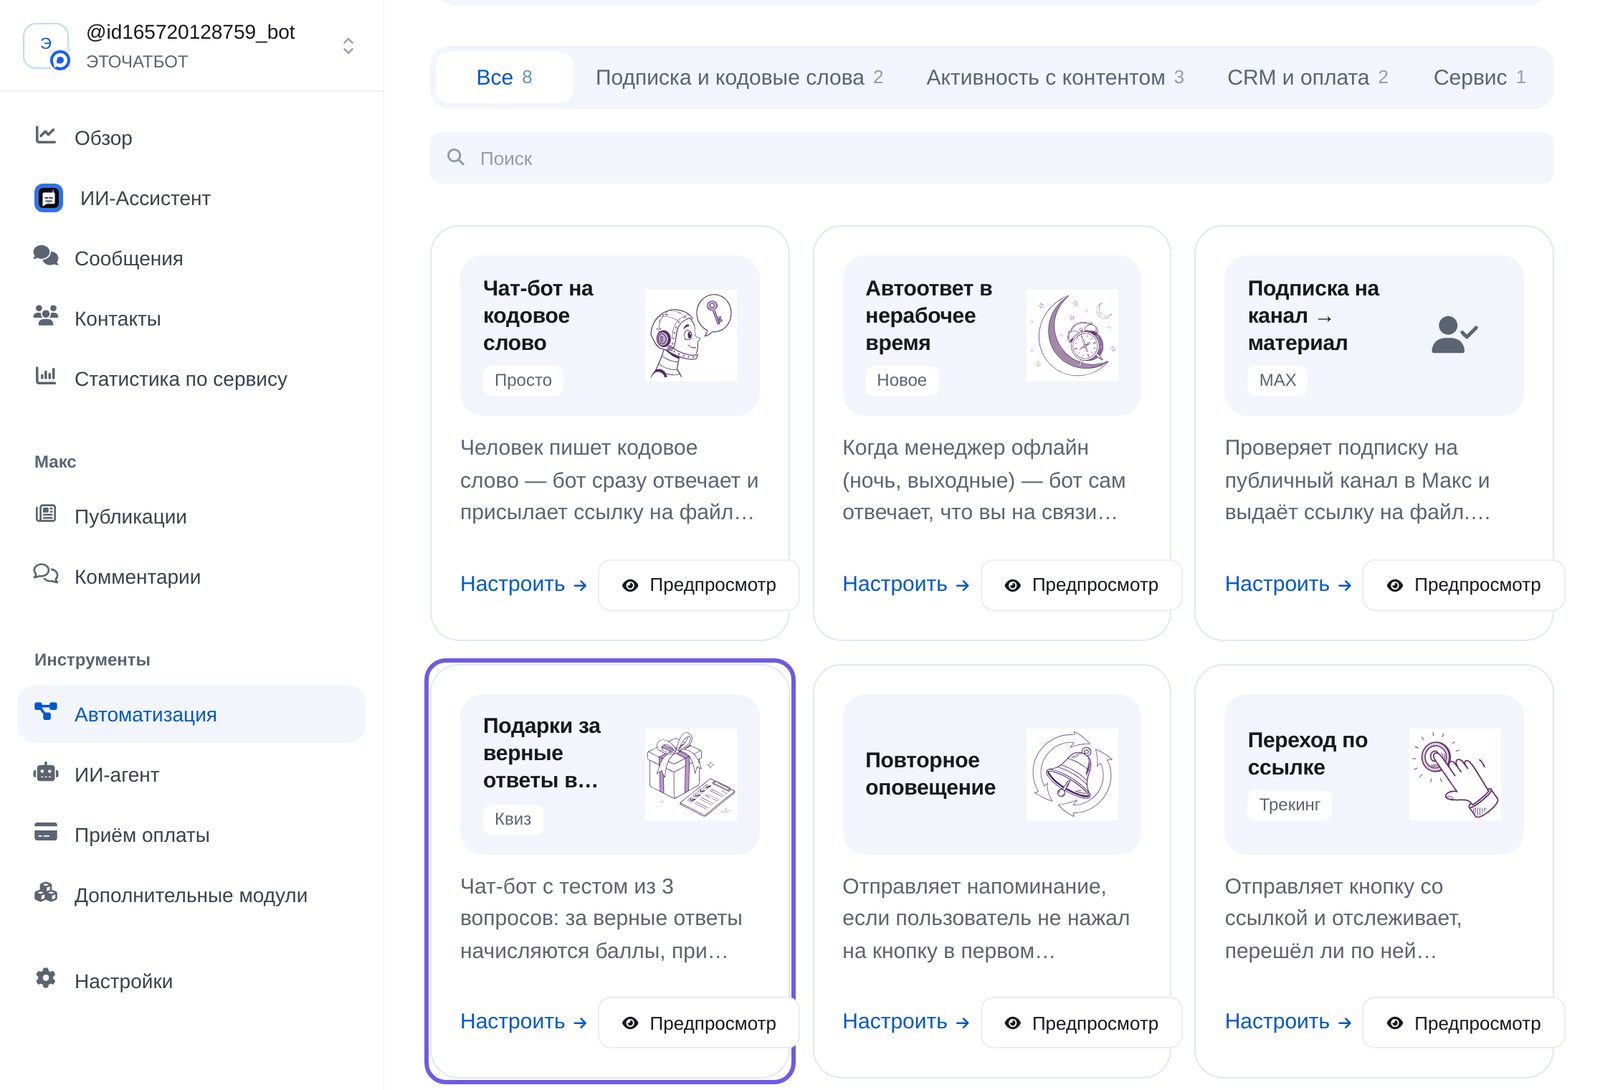1600x1090 pixels.
Task: Click the robot with key illustration
Action: (691, 335)
